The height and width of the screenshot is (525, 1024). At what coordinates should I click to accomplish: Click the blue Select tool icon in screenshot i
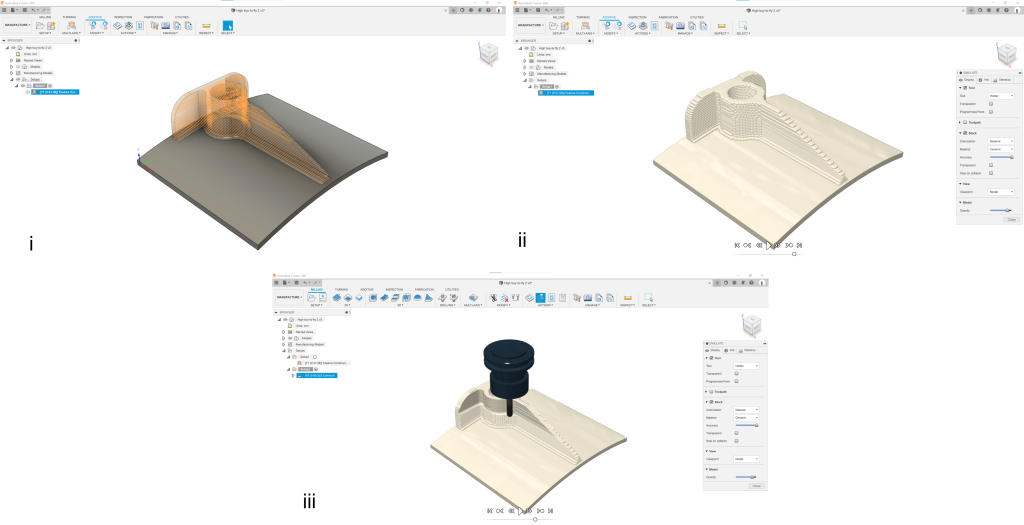[228, 25]
